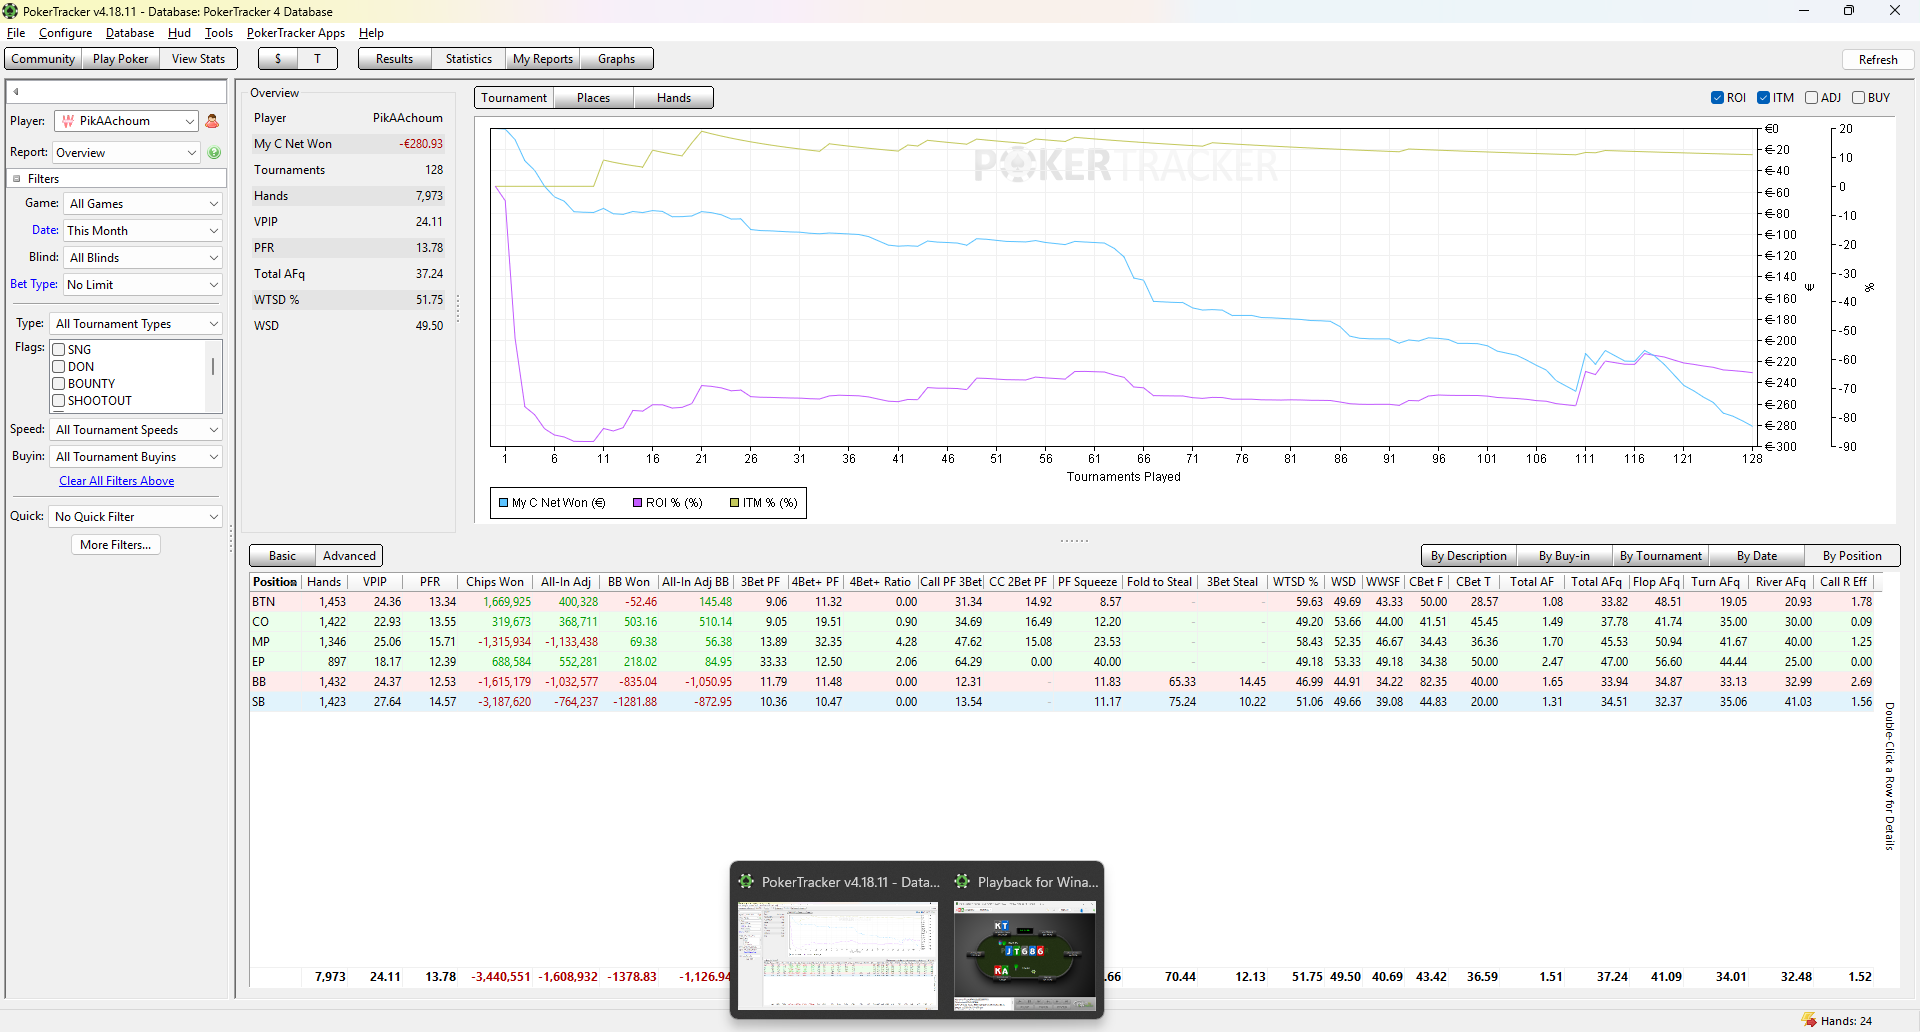Screen dimensions: 1920x1032
Task: Enable the BUY checkbox
Action: pyautogui.click(x=1858, y=98)
